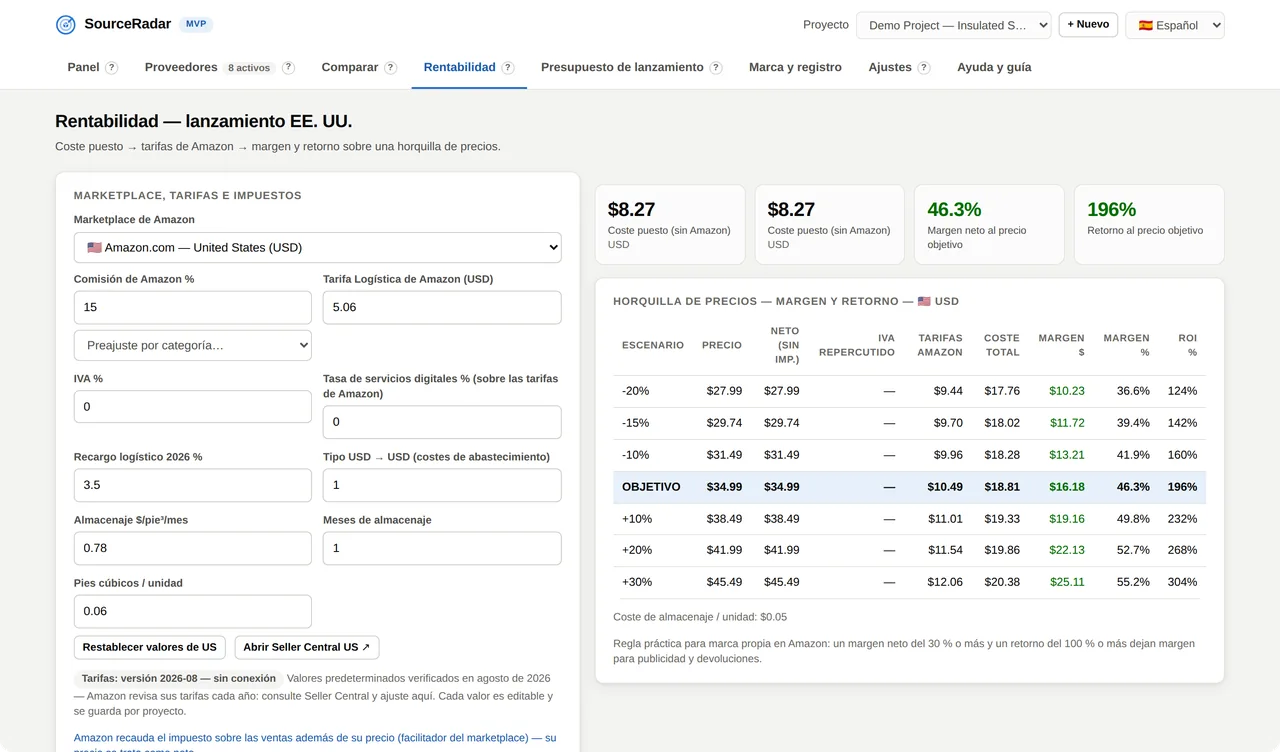Click the $10.23 margin value
This screenshot has width=1280, height=752.
(x=1067, y=391)
